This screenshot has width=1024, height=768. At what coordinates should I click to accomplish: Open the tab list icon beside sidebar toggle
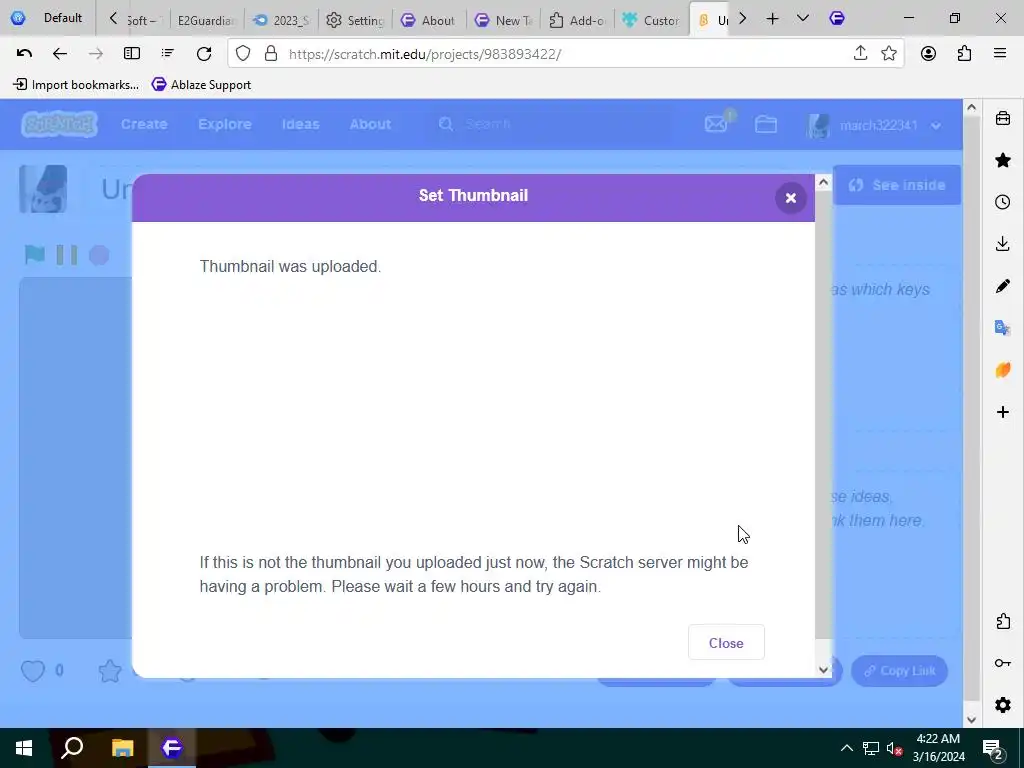click(168, 54)
